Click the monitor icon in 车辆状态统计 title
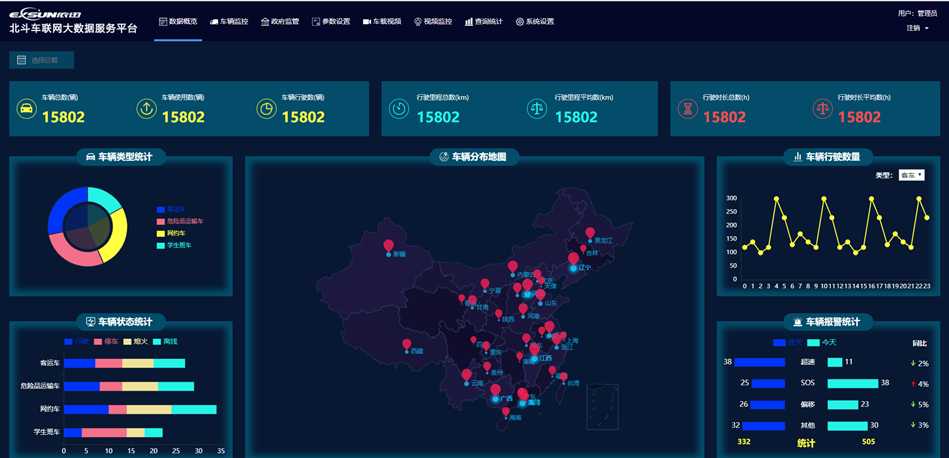949x458 pixels. click(x=91, y=322)
